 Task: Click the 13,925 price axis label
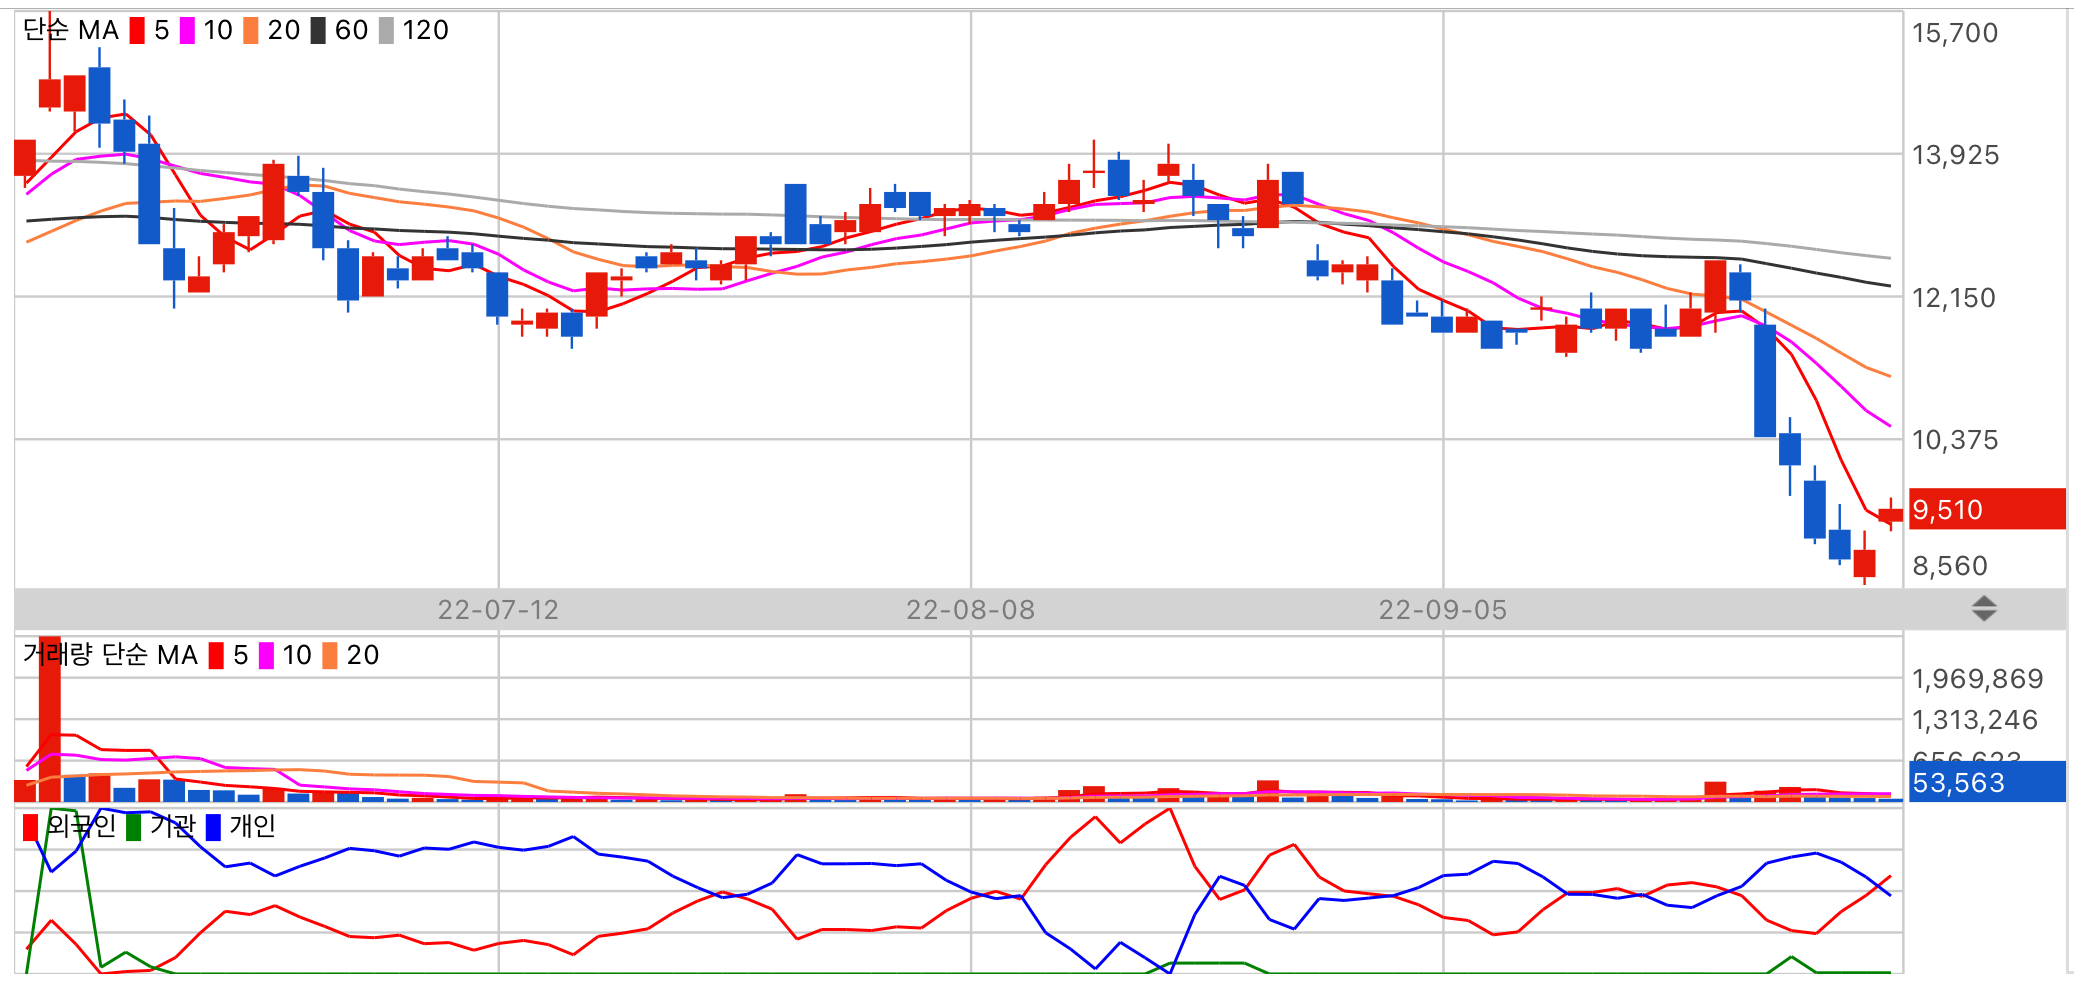tap(1955, 155)
